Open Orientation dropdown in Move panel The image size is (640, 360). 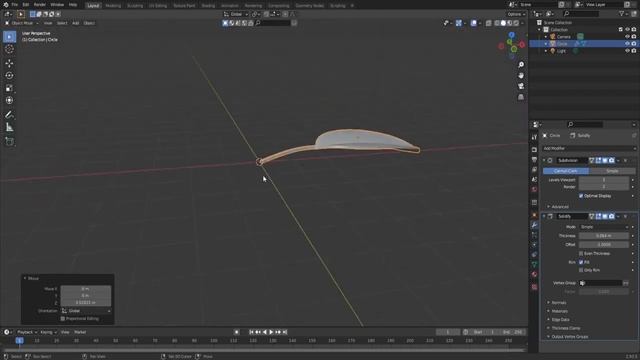pos(86,311)
